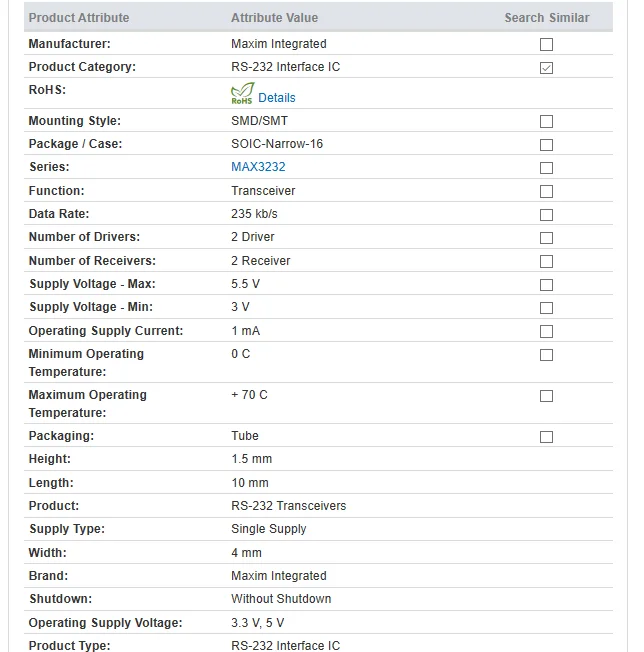Select the Series MAX3232 checkbox
Image resolution: width=644 pixels, height=652 pixels.
(x=546, y=168)
